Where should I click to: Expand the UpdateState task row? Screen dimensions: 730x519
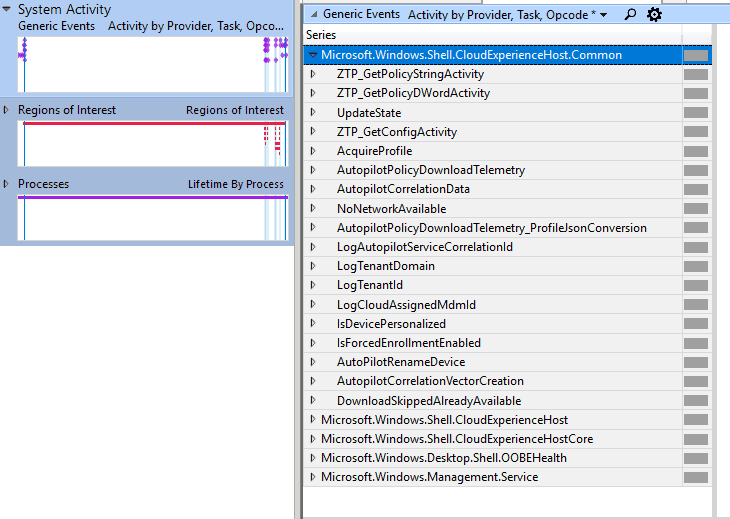point(313,112)
